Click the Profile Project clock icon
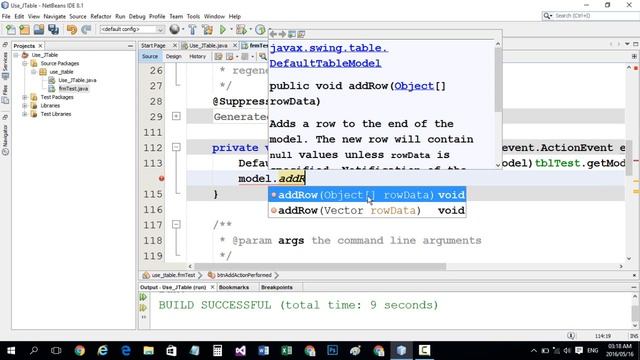Screen dimensions: 640x360 click(x=260, y=29)
